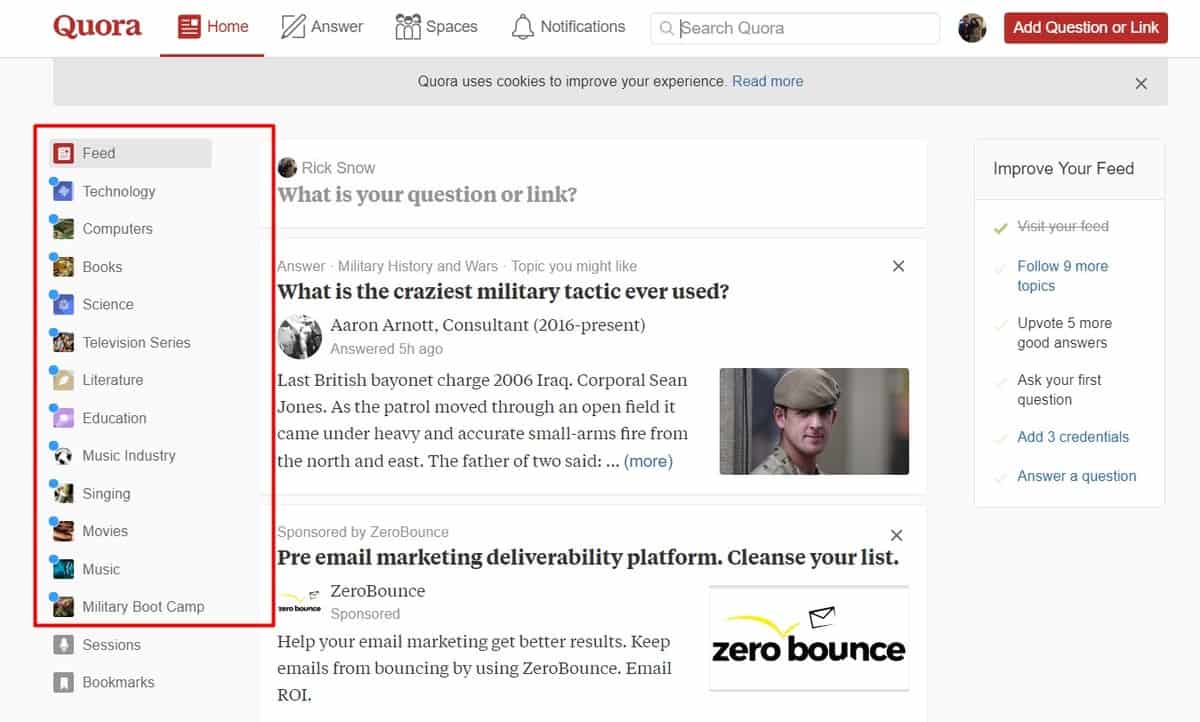Click Ask your first question item
The height and width of the screenshot is (722, 1200).
[x=1059, y=390]
